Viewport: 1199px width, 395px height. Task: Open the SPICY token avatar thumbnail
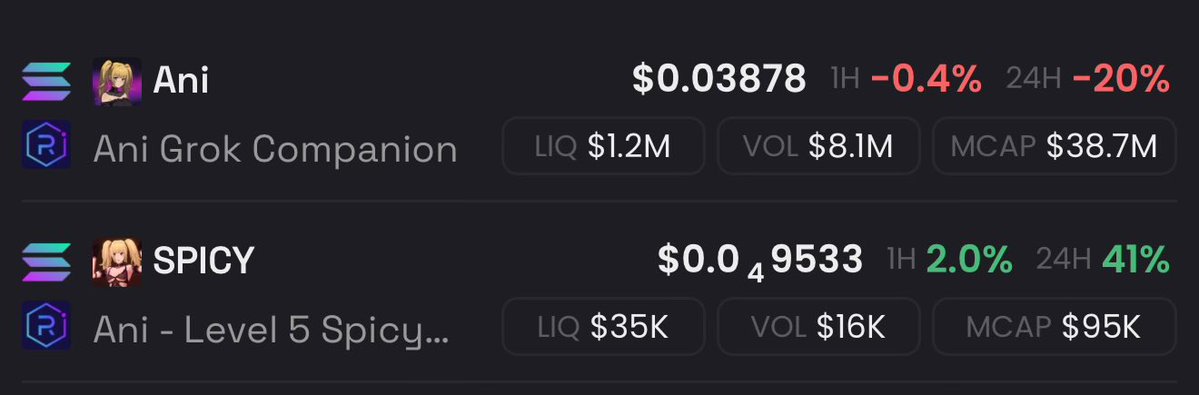coord(117,262)
